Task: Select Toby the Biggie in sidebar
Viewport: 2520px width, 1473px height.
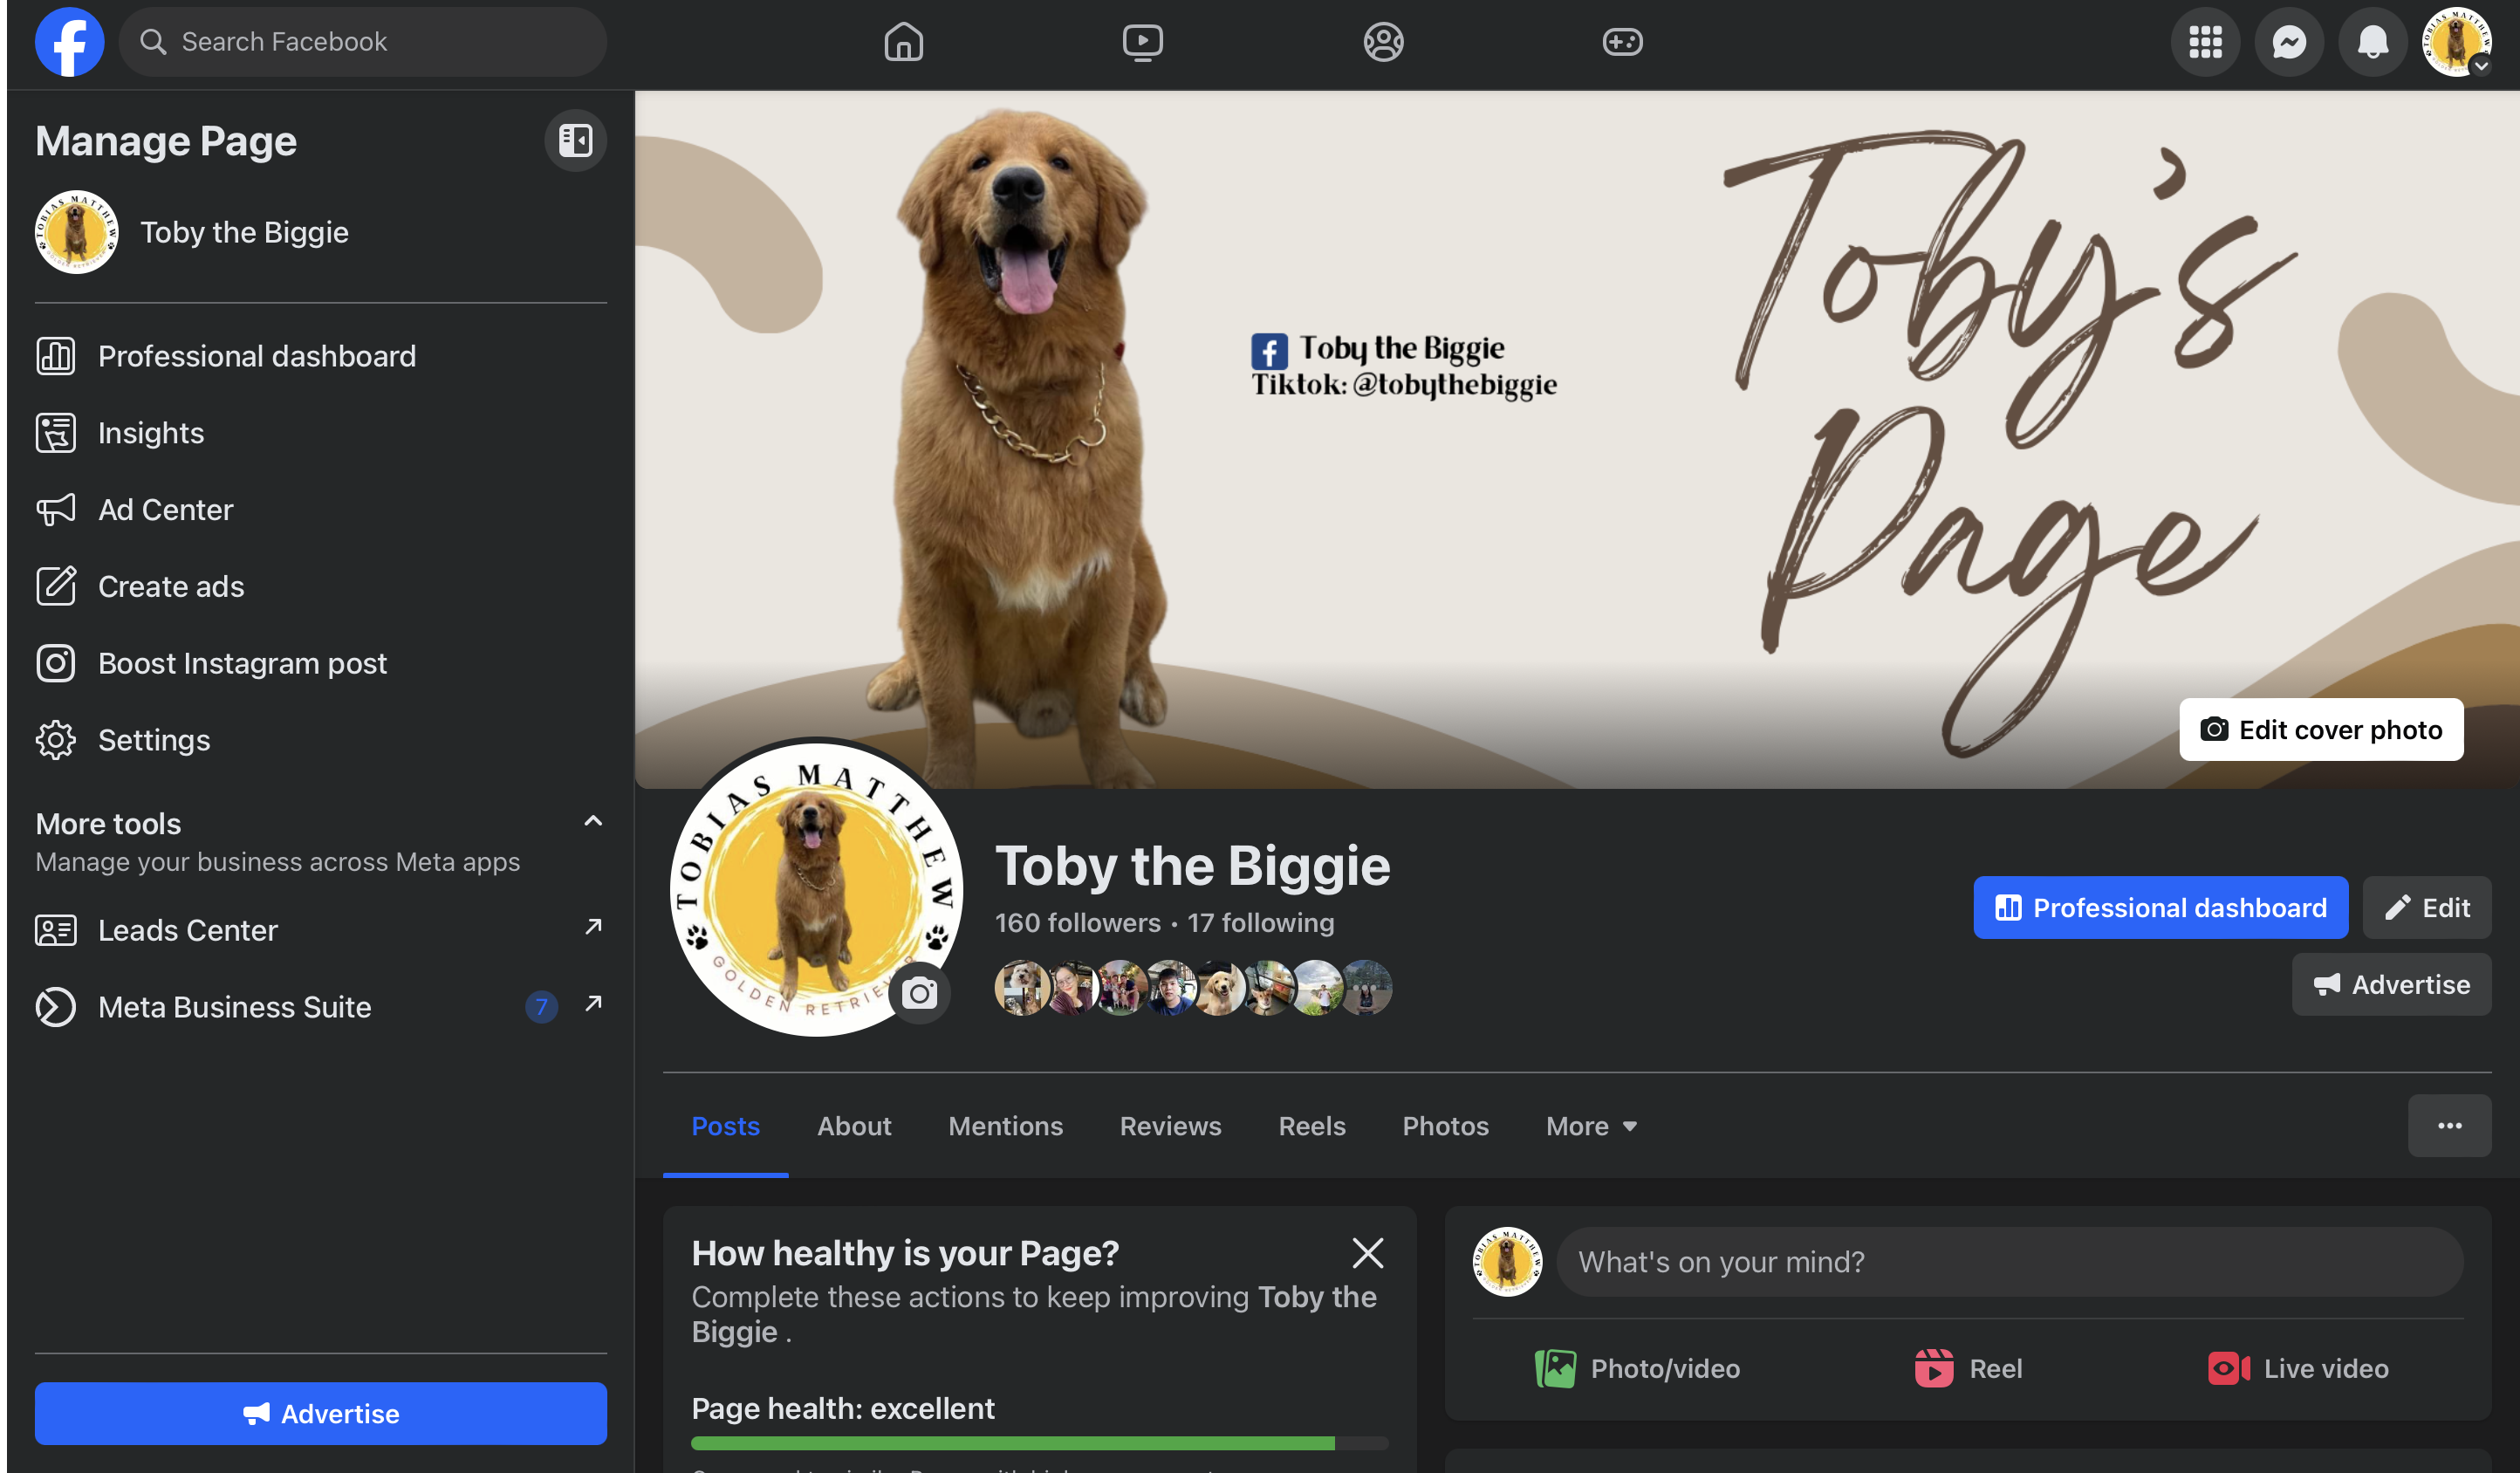Action: [x=321, y=232]
